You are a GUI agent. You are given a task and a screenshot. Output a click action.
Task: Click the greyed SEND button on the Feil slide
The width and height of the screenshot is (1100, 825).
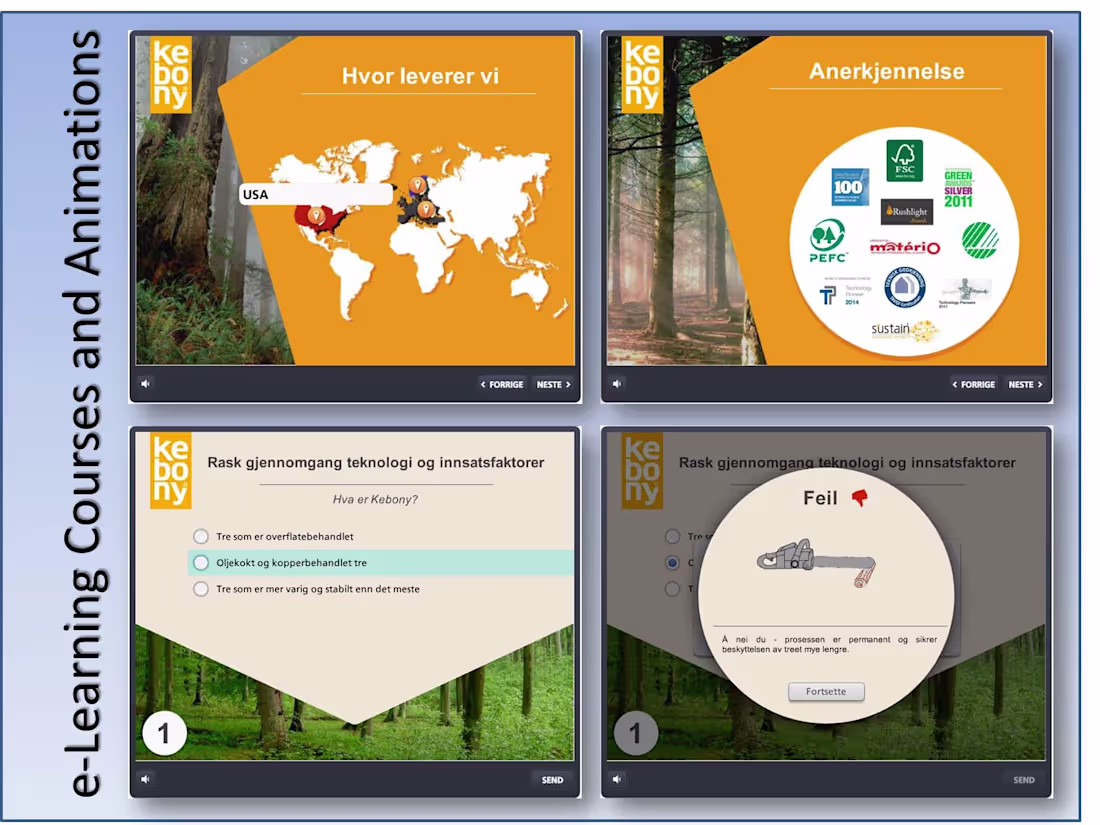coord(1024,779)
